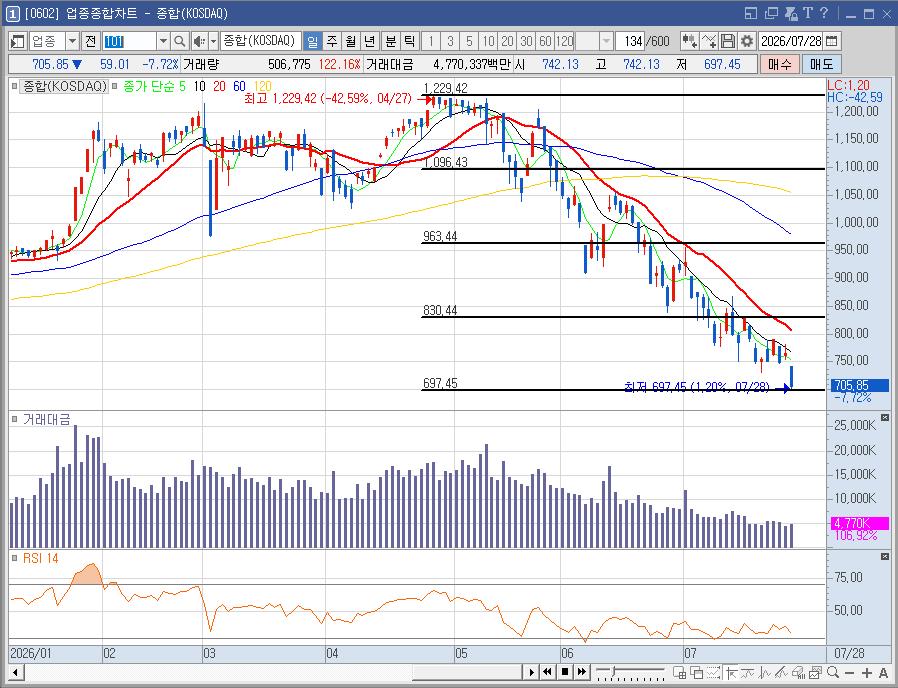Save the chart with the floppy disk icon
Image resolution: width=898 pixels, height=688 pixels.
point(727,41)
